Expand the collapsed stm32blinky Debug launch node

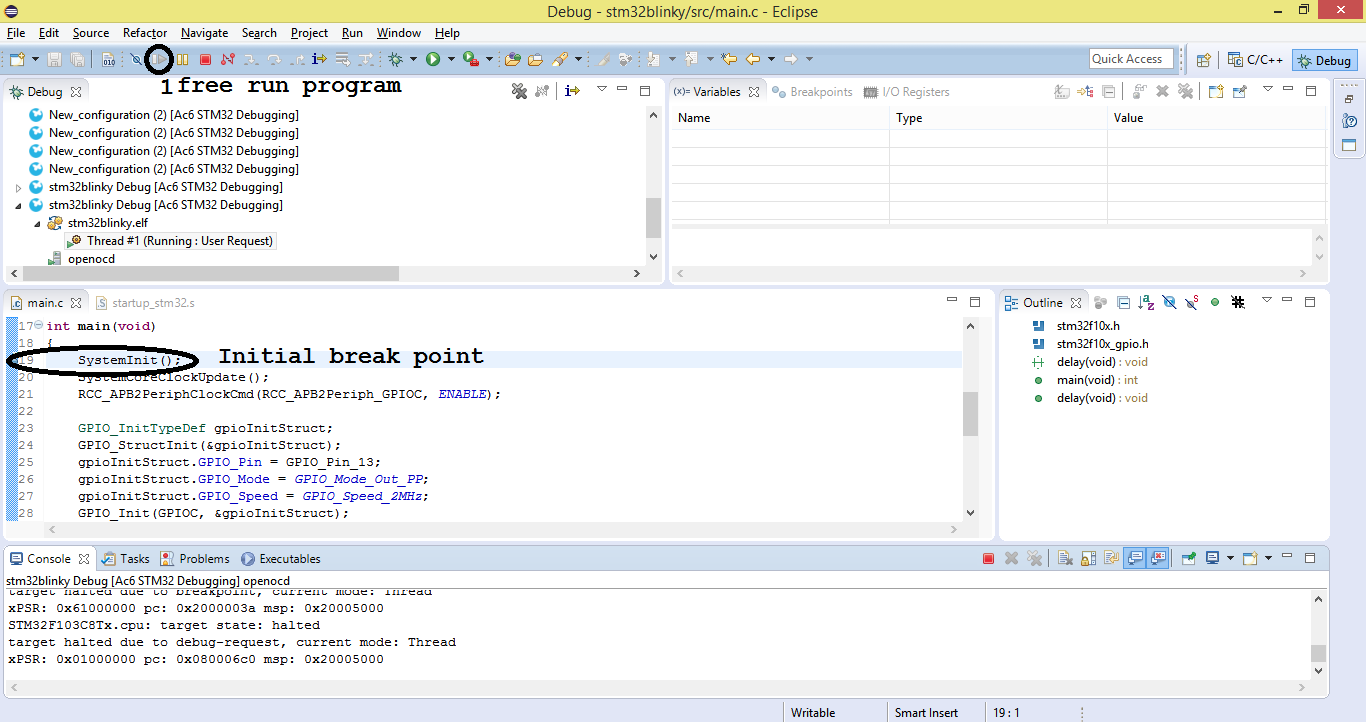(19, 187)
